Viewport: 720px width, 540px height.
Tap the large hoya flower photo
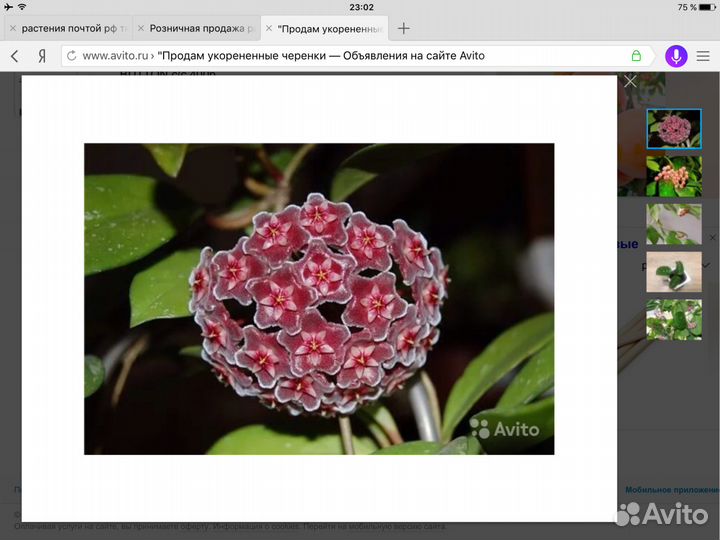point(318,298)
